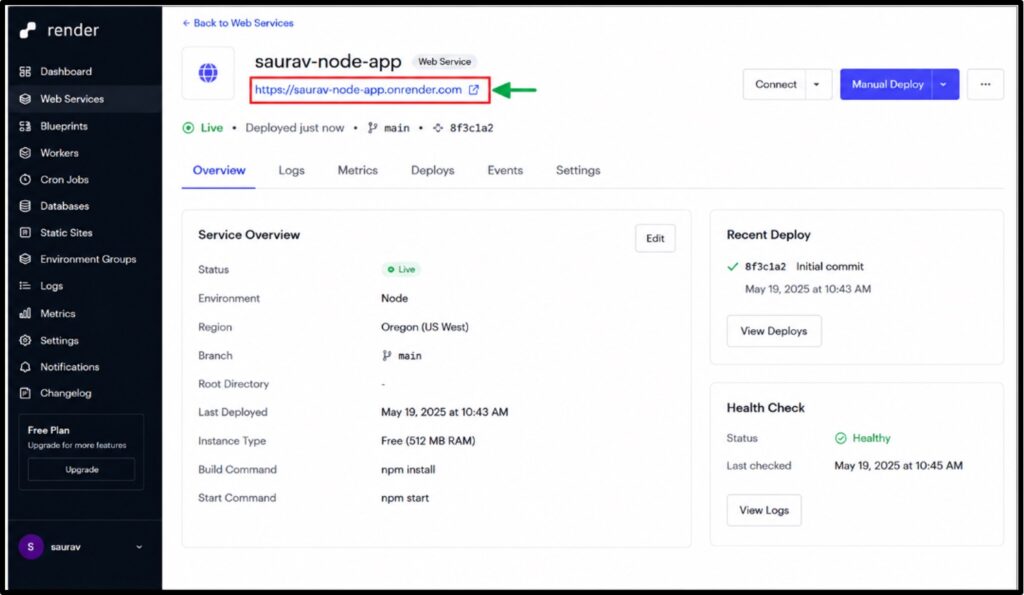Click the purple S user avatar

click(x=31, y=547)
